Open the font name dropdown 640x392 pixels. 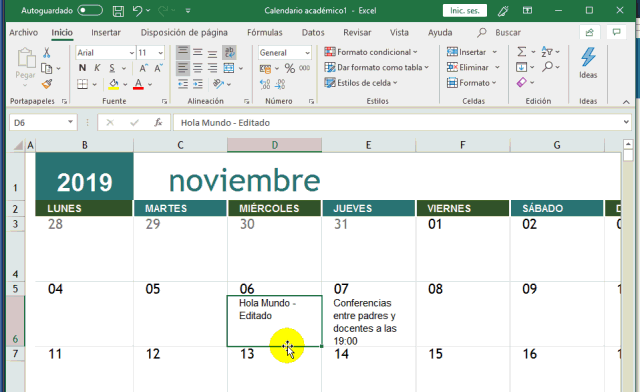coord(132,53)
